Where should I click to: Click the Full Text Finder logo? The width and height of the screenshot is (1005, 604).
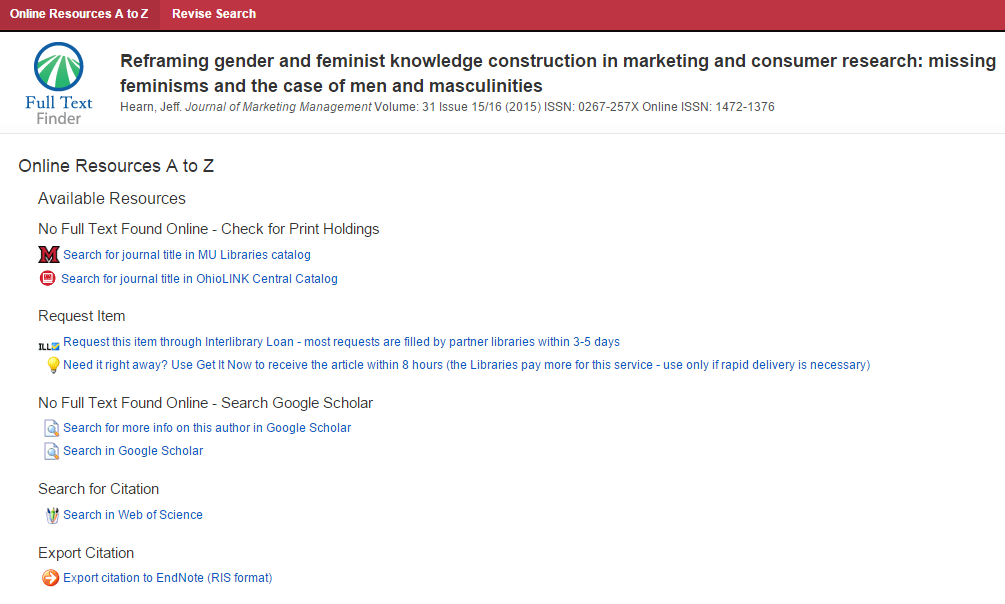click(58, 84)
